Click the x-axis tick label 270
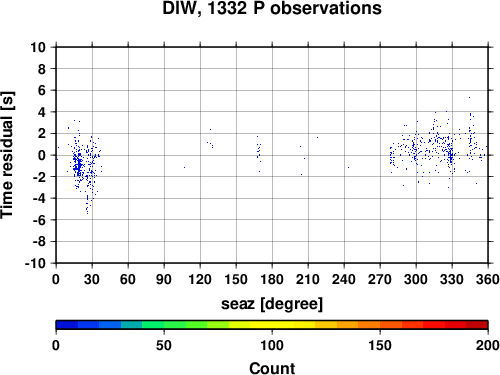This screenshot has width=500, height=375. point(380,279)
